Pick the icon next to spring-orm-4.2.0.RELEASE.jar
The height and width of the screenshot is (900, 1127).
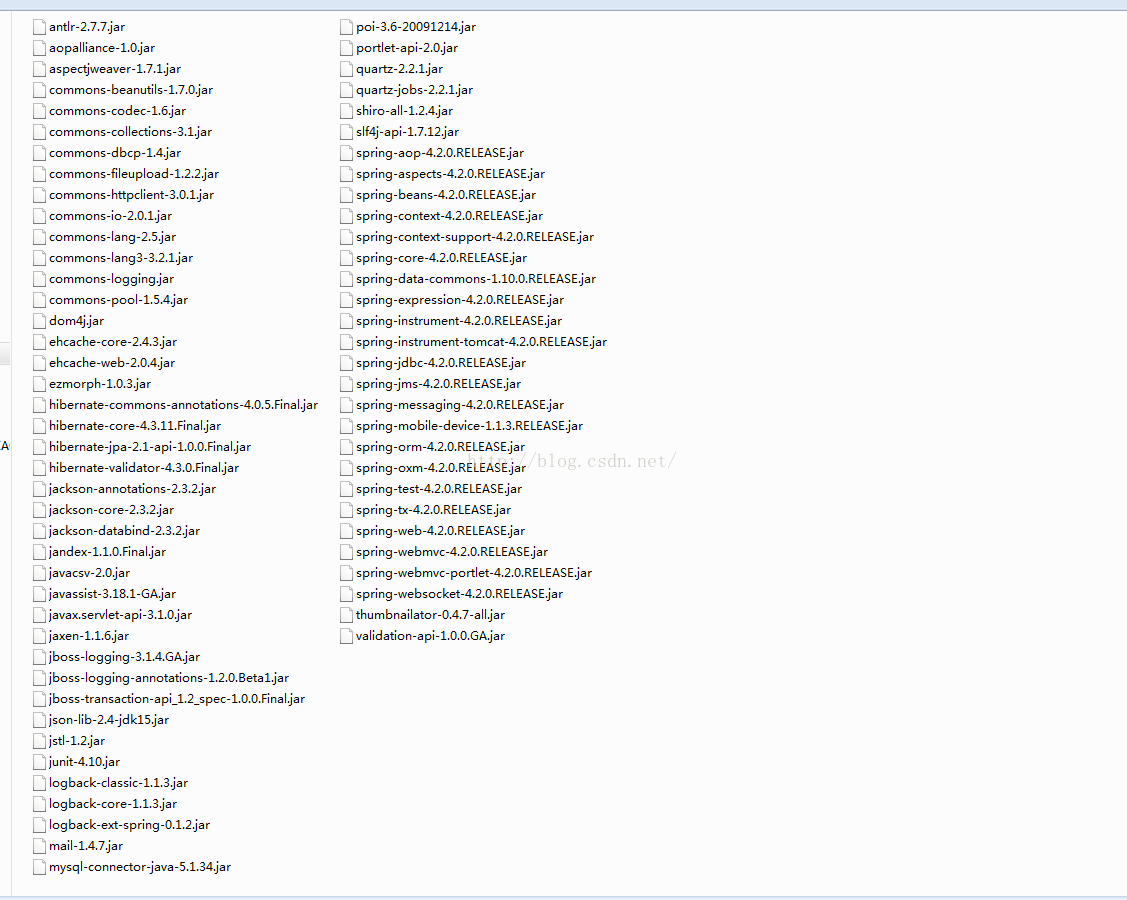click(x=346, y=447)
